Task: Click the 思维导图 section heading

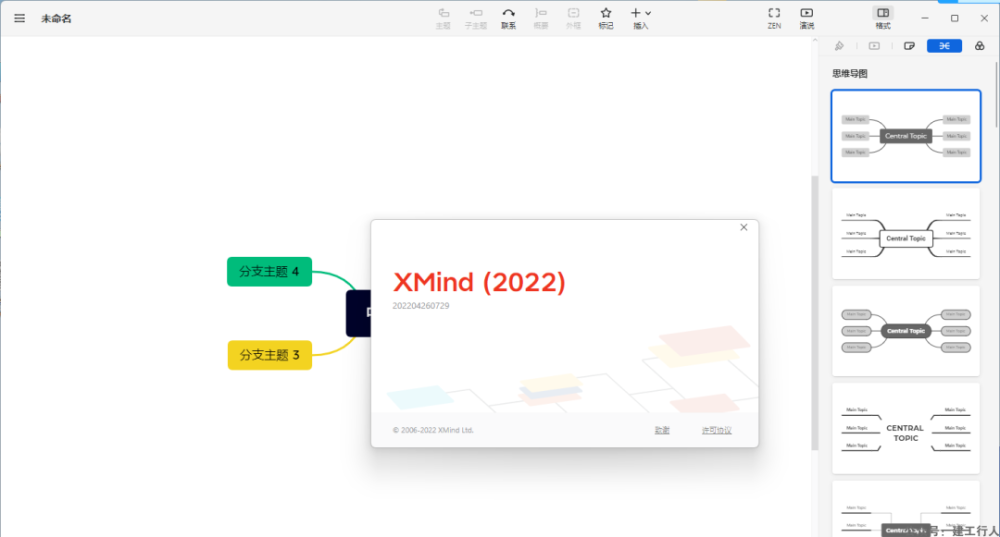Action: pyautogui.click(x=849, y=74)
